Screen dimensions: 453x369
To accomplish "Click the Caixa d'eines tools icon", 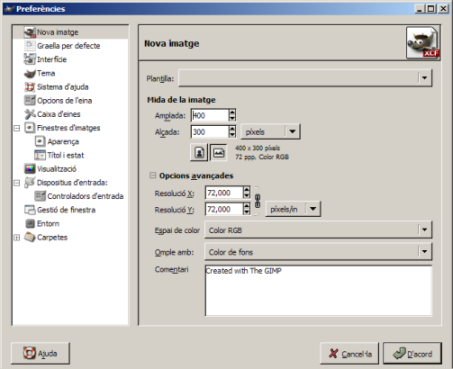I will coord(30,114).
